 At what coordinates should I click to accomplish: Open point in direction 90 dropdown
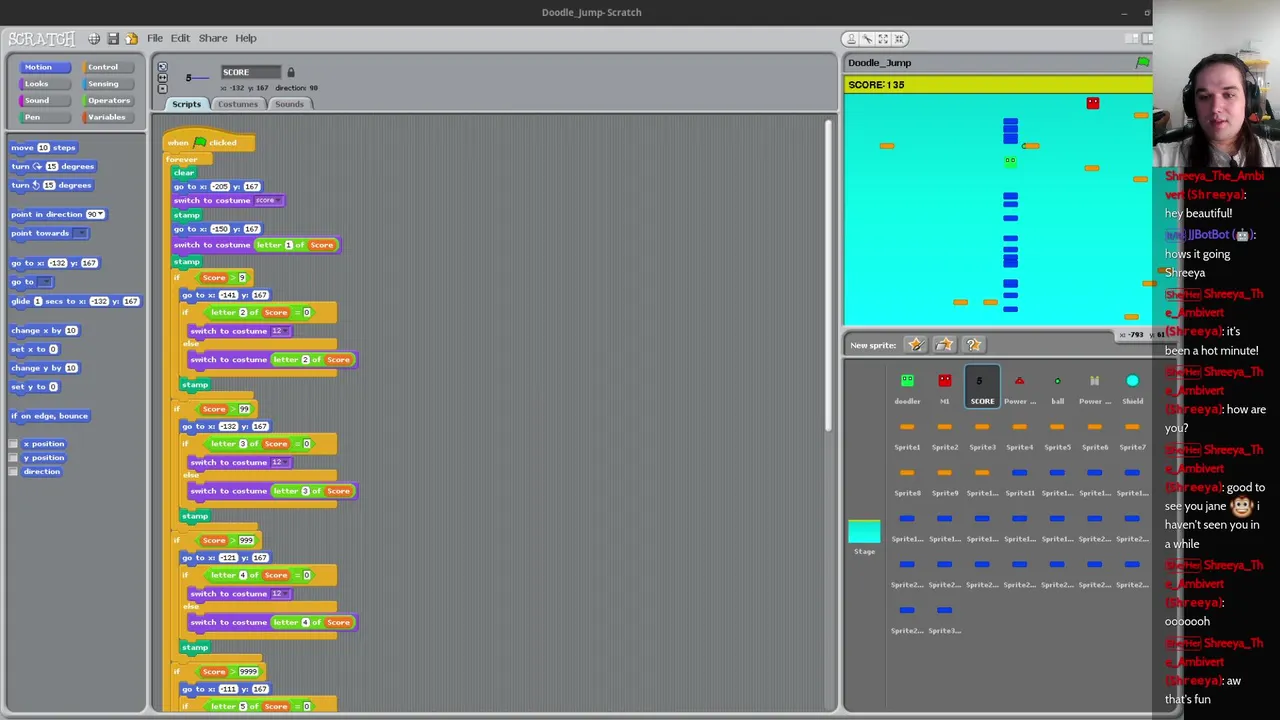[x=101, y=215]
